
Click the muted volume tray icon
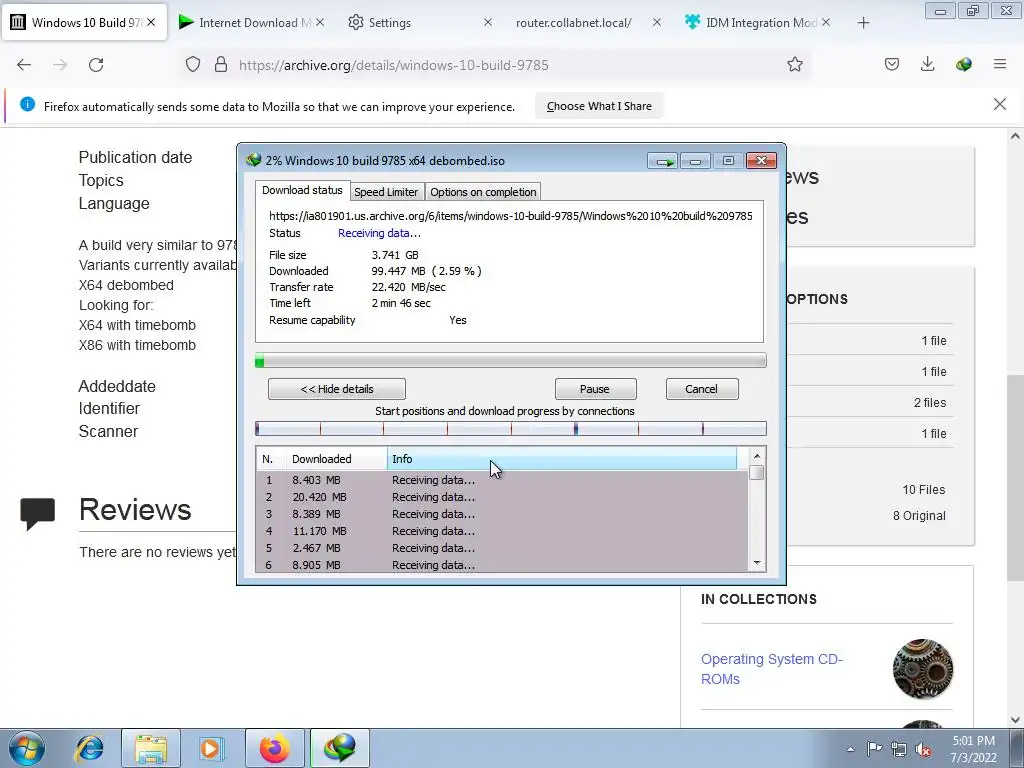click(923, 749)
